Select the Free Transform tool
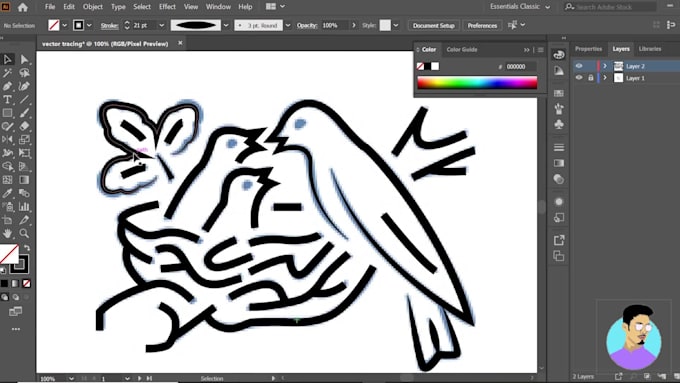 coord(24,153)
